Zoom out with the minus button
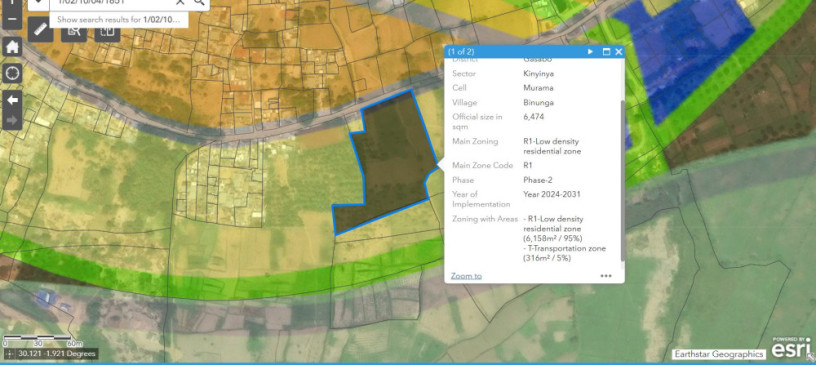 click(x=12, y=20)
